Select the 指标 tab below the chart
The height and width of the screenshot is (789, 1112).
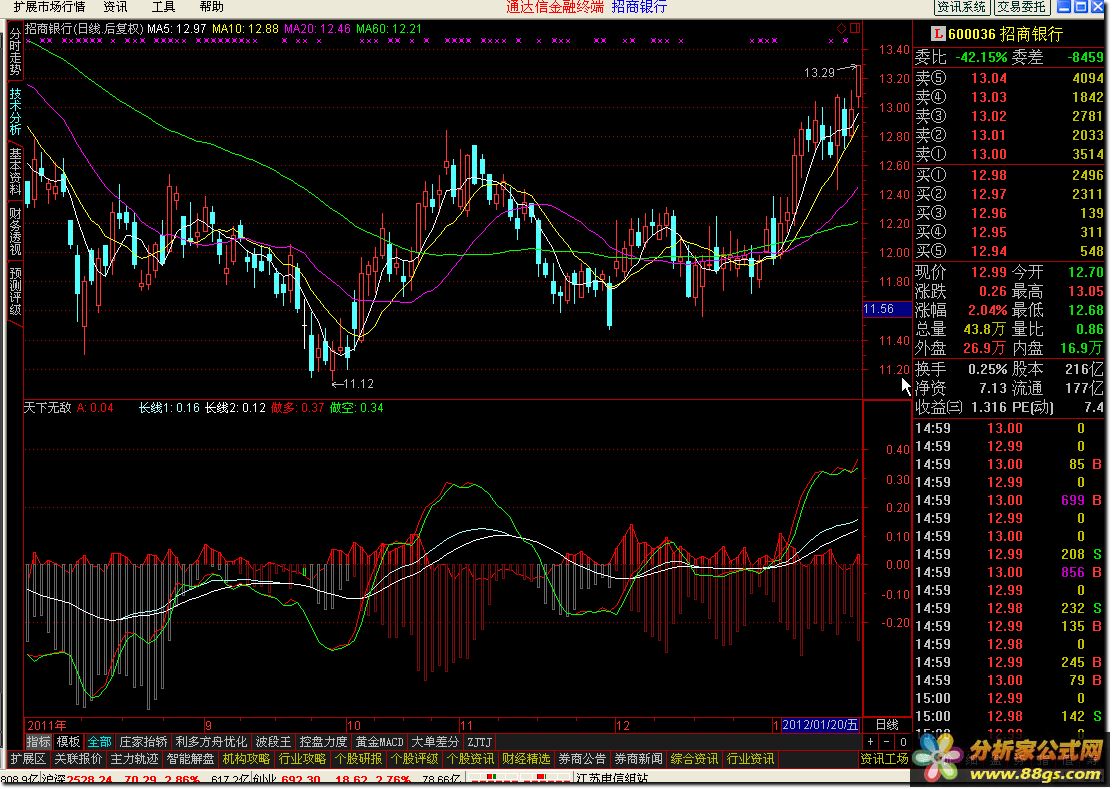[x=38, y=742]
